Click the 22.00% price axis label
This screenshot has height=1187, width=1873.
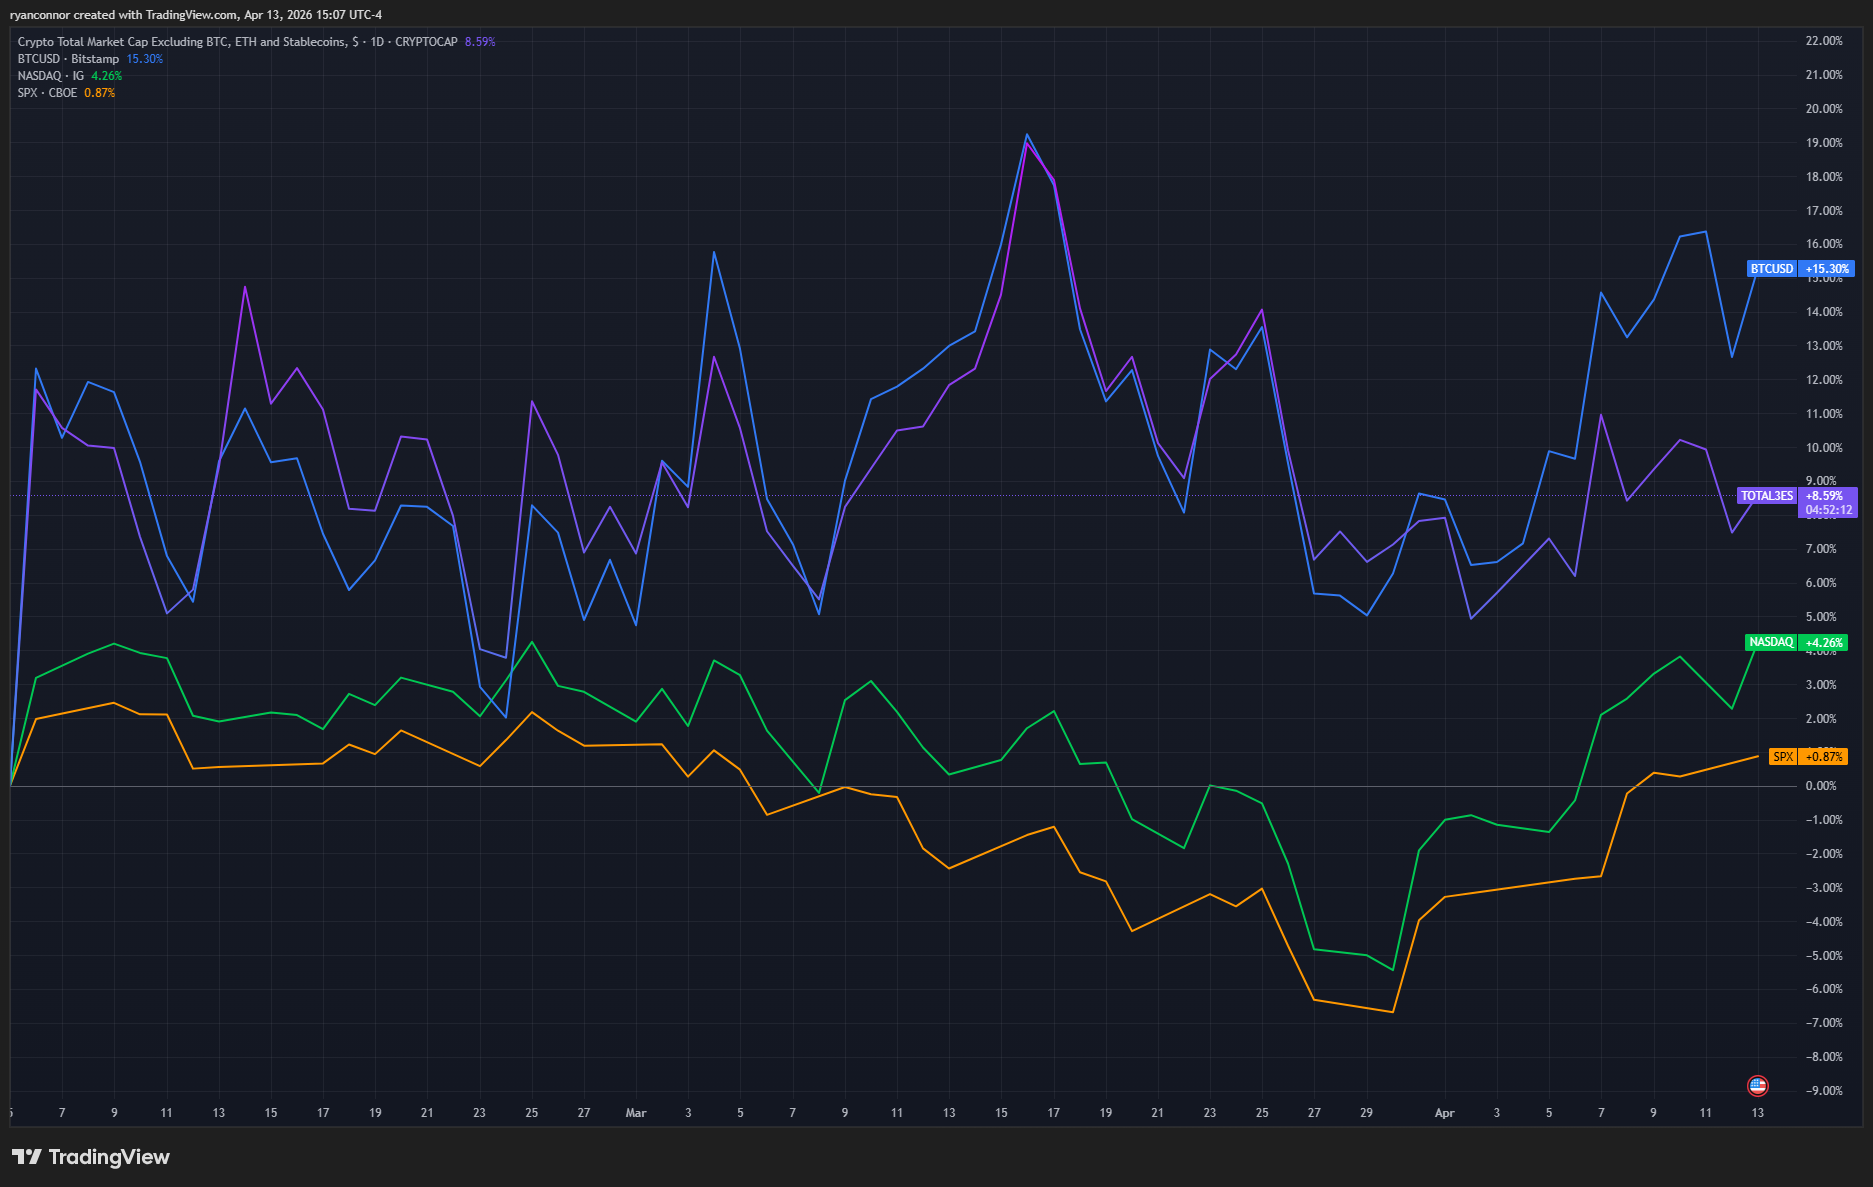1824,41
